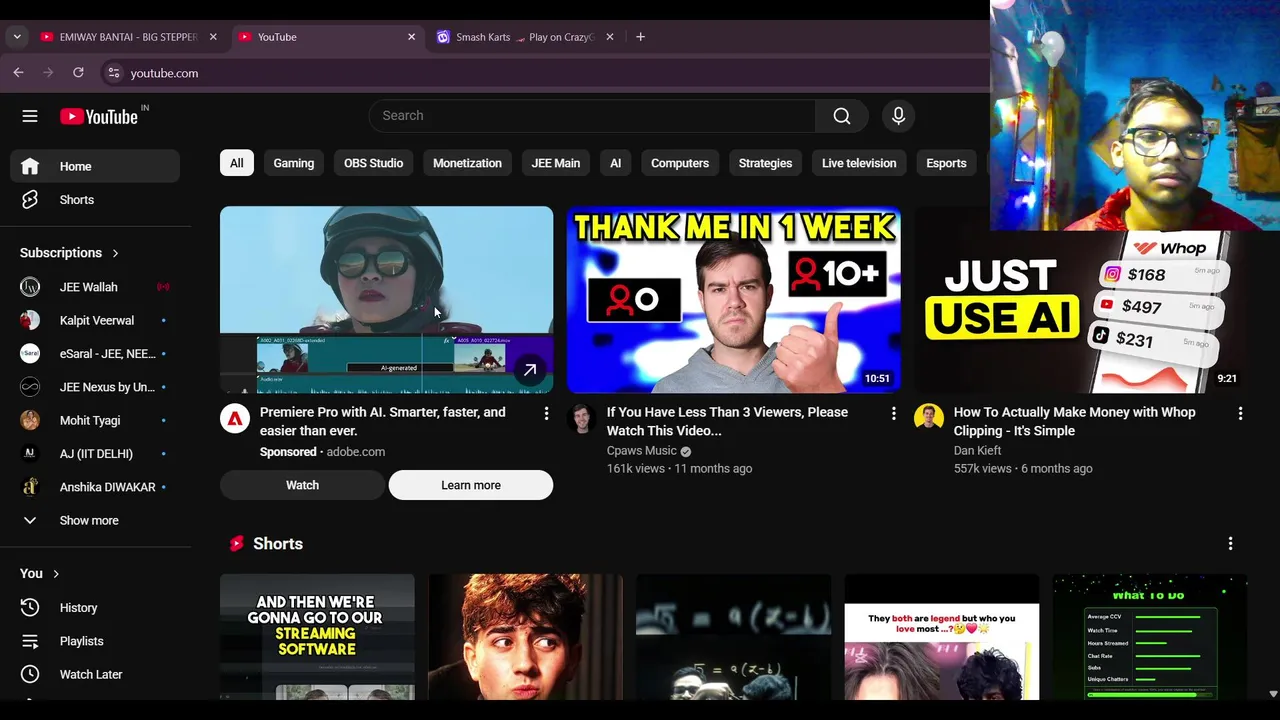
Task: Select the AI filter chip
Action: [x=615, y=163]
